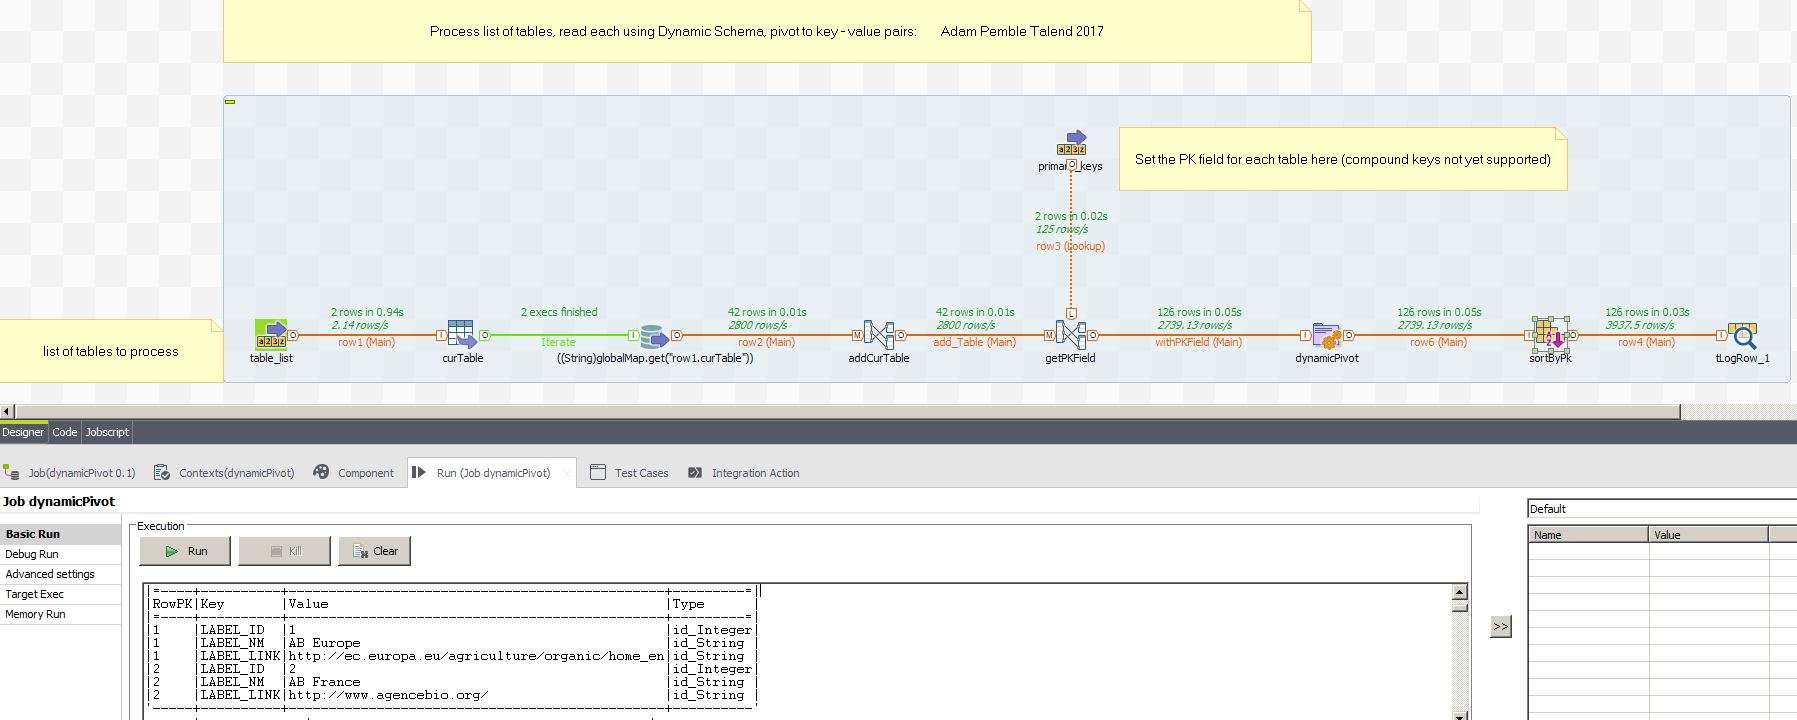Click the '2 execs finished' status label
The width and height of the screenshot is (1797, 720).
(x=559, y=312)
